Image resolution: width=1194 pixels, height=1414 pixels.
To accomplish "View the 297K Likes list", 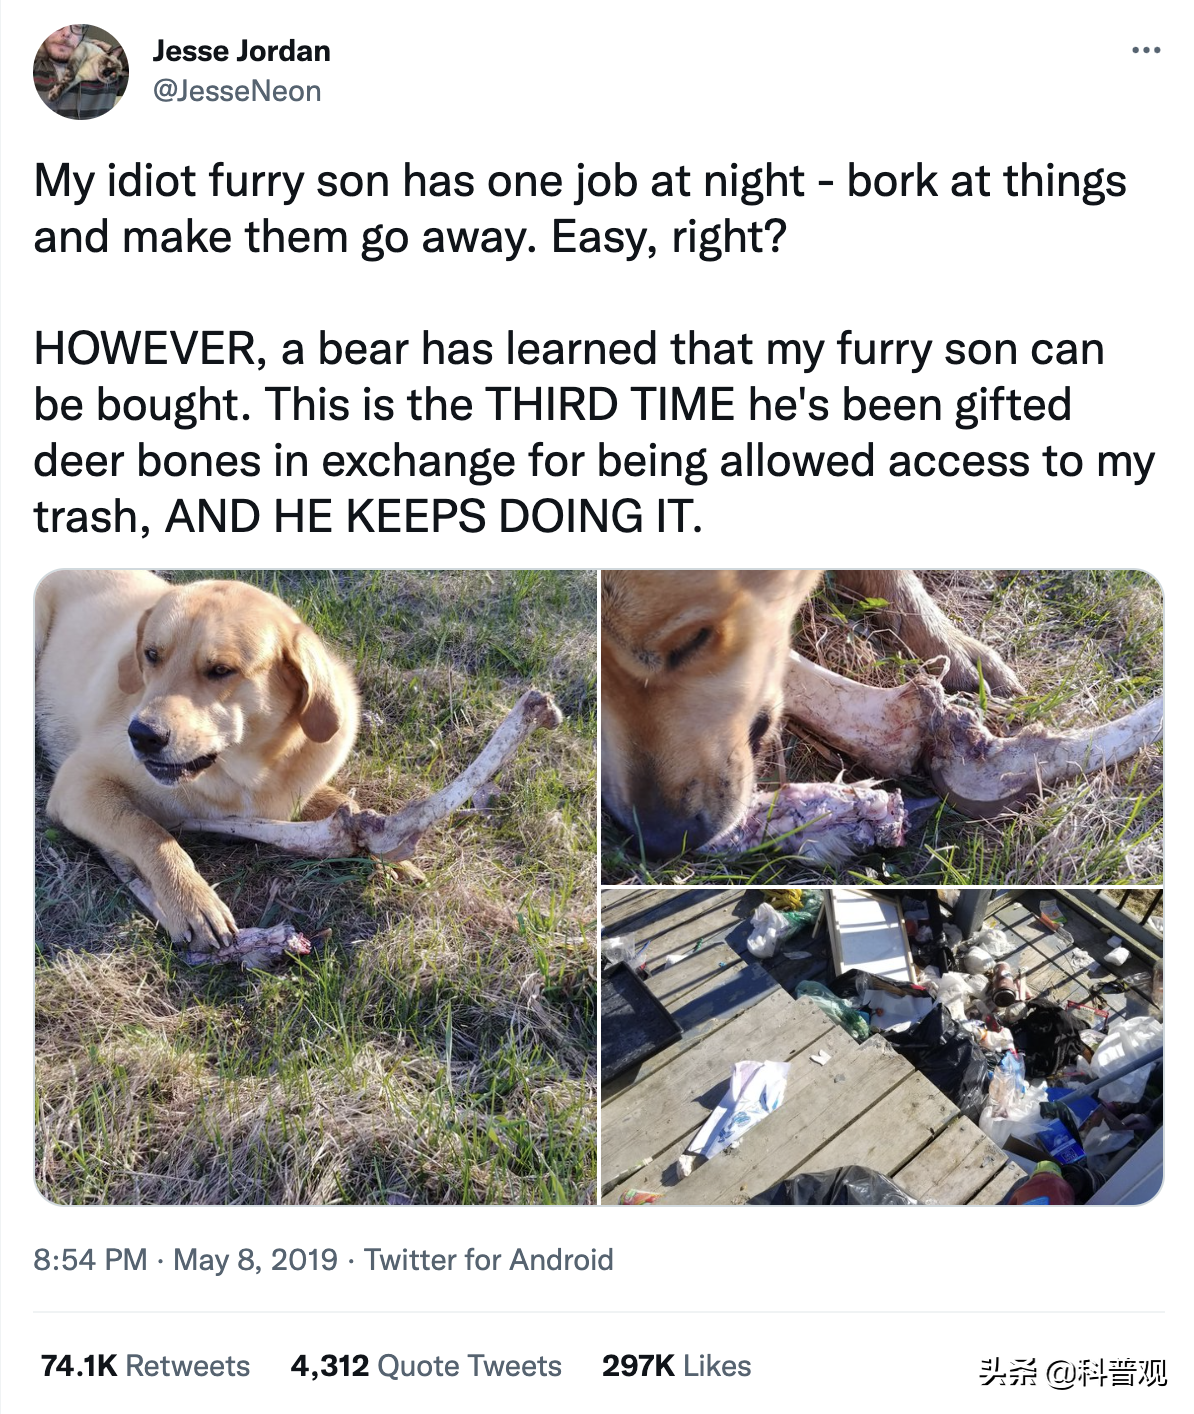I will (x=676, y=1366).
